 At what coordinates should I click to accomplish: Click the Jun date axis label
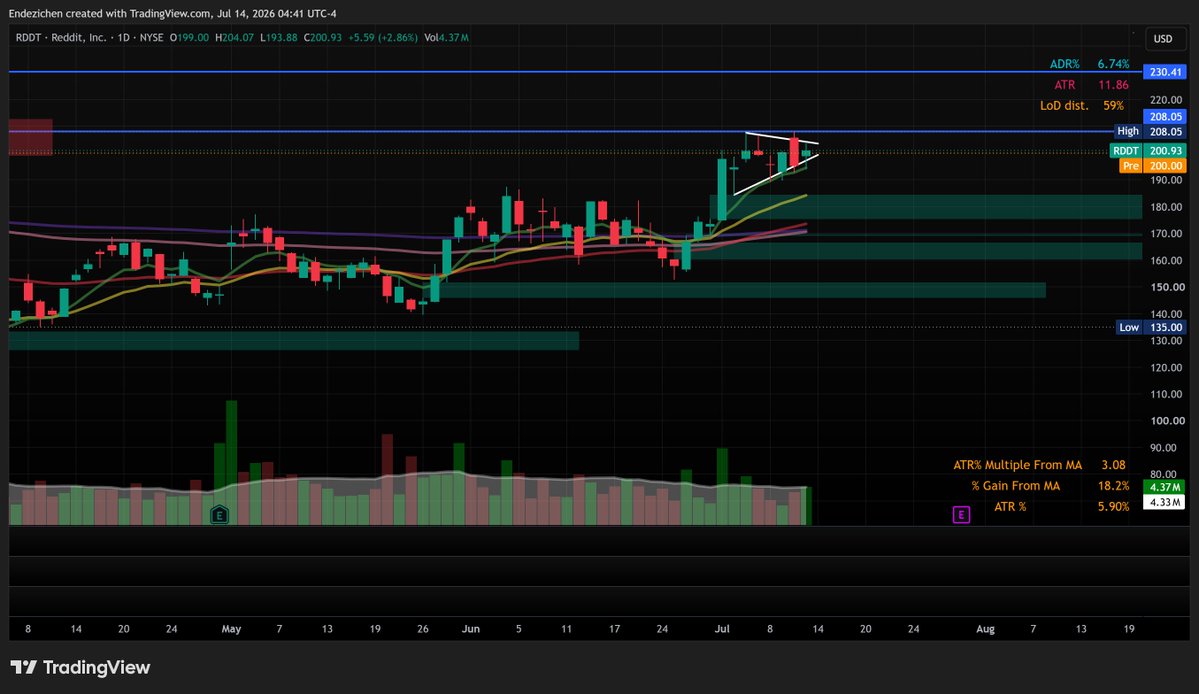point(471,629)
